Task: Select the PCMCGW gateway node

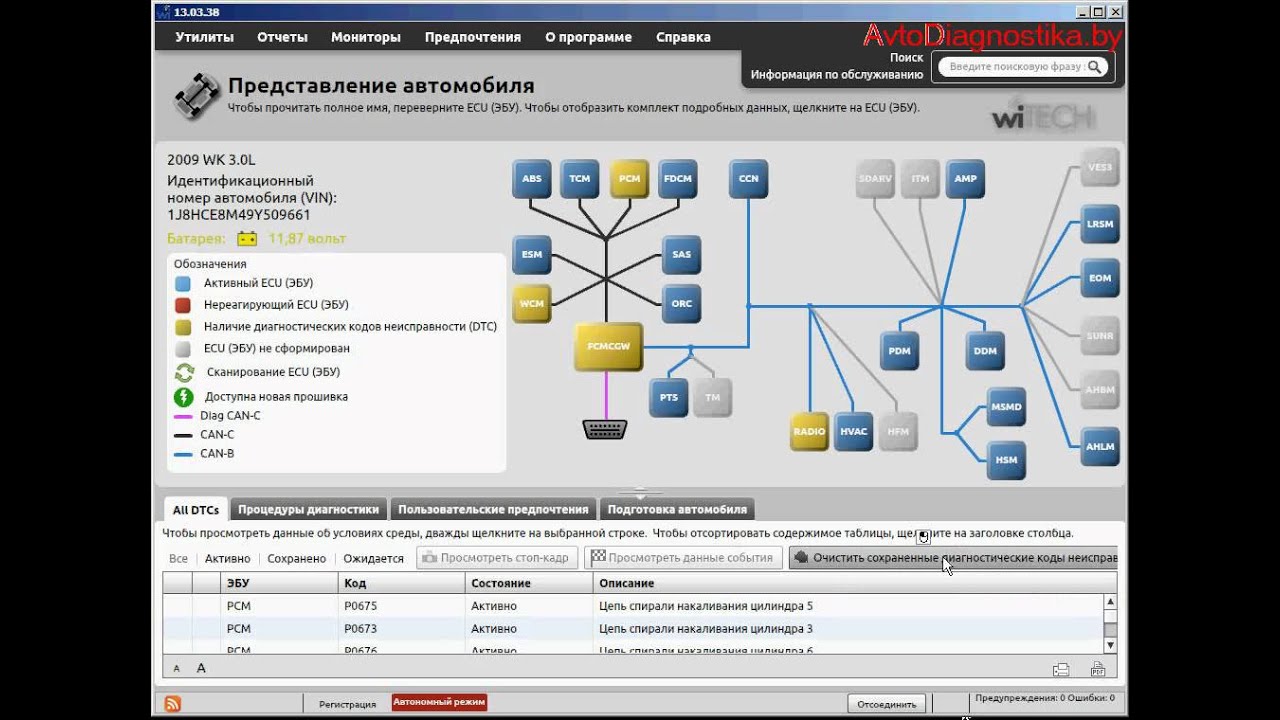Action: tap(608, 347)
